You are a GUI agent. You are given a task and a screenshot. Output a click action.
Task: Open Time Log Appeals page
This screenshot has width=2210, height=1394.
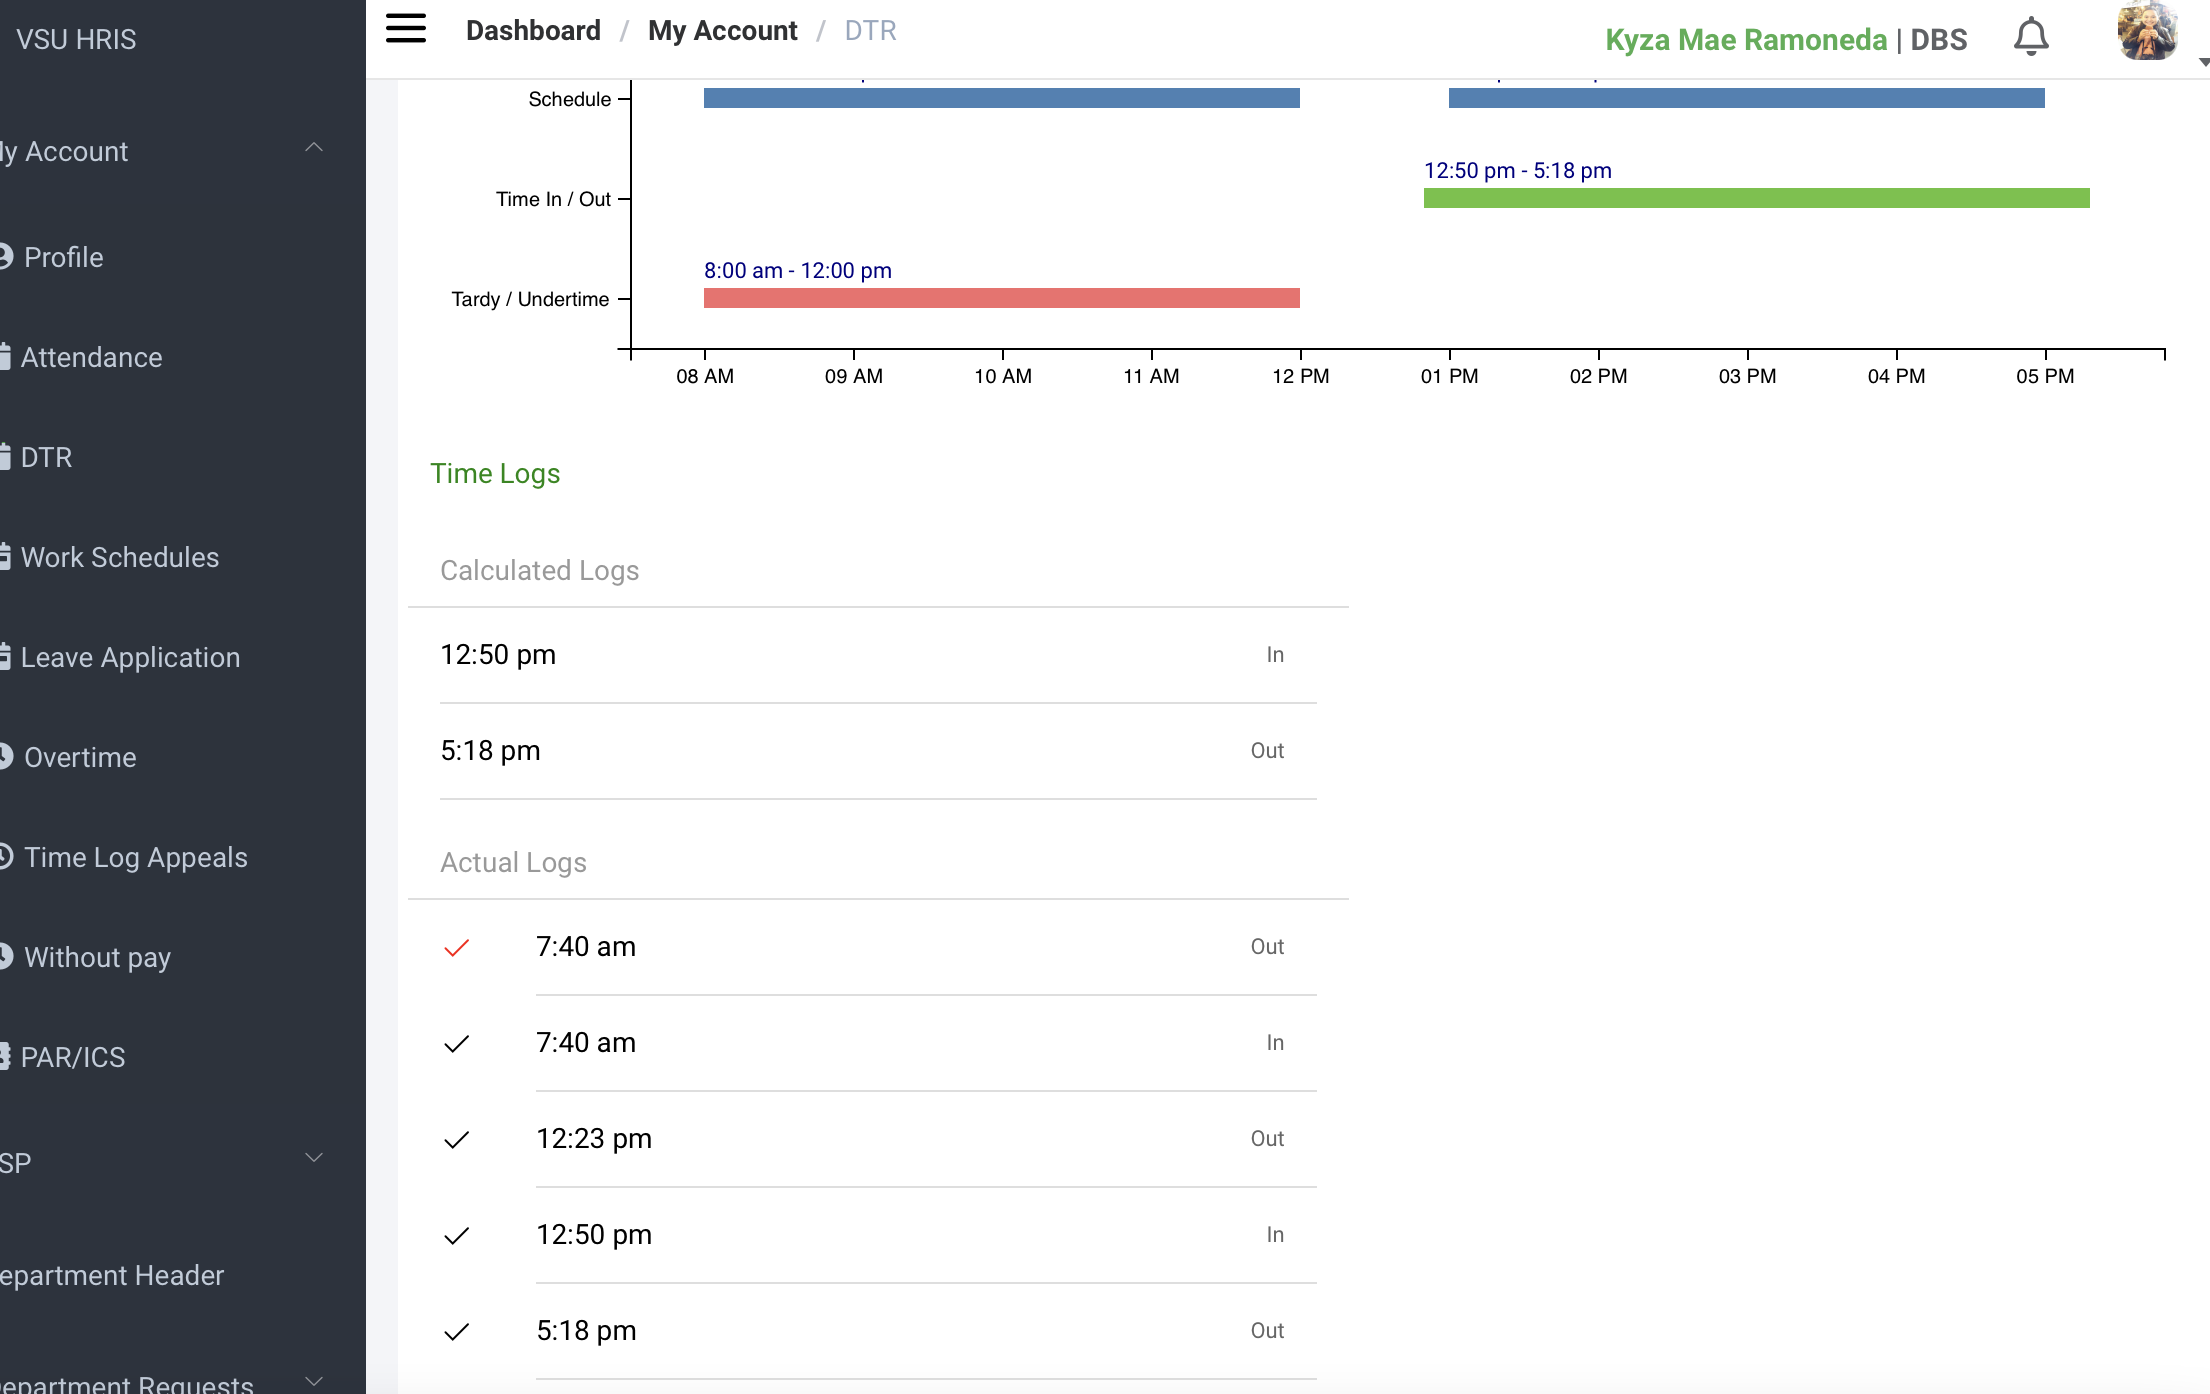(x=135, y=857)
